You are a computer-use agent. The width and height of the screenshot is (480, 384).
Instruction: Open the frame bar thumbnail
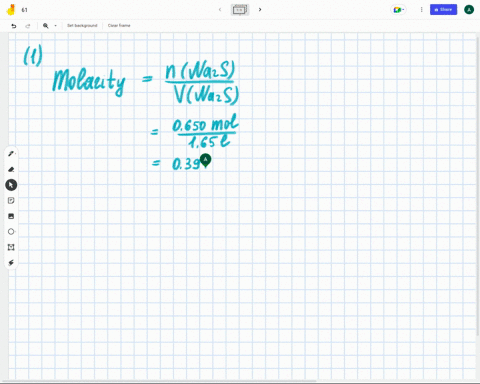pos(240,10)
